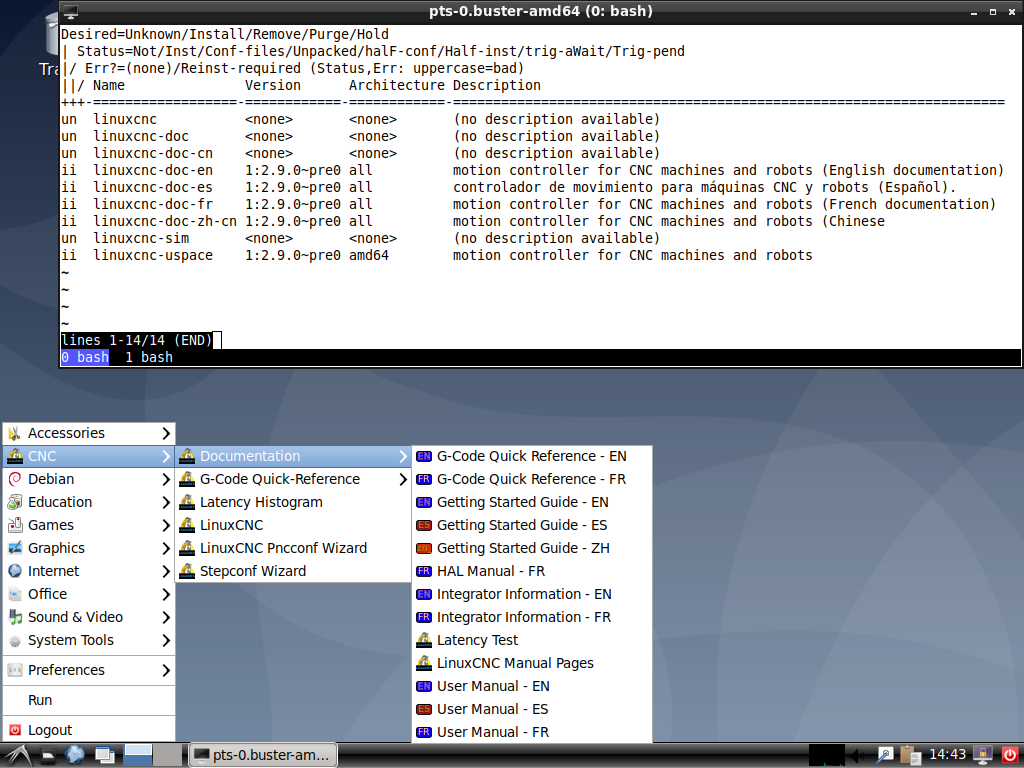Click the FR icon for User Manual
1024x768 pixels.
pyautogui.click(x=424, y=732)
